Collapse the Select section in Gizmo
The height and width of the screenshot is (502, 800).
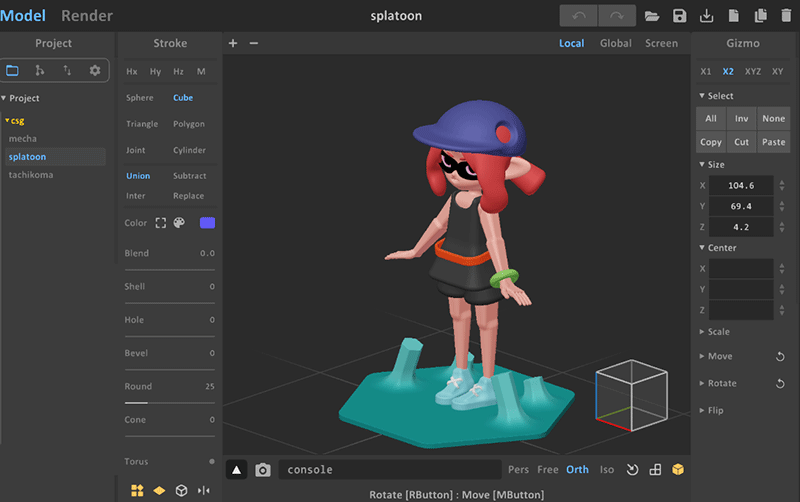pos(716,96)
